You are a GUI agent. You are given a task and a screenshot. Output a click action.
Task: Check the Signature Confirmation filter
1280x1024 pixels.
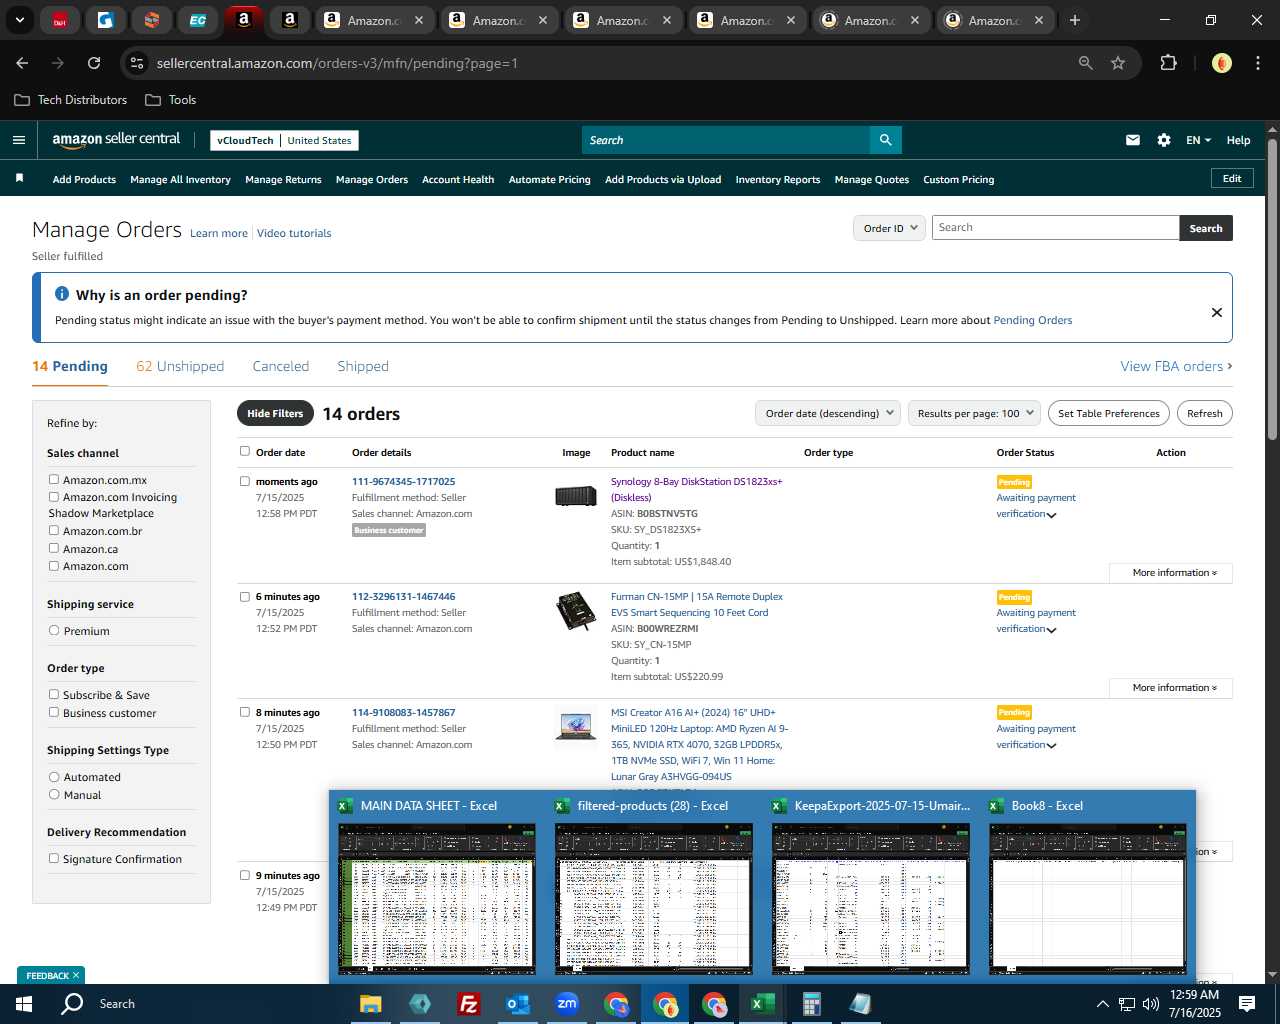(x=54, y=859)
